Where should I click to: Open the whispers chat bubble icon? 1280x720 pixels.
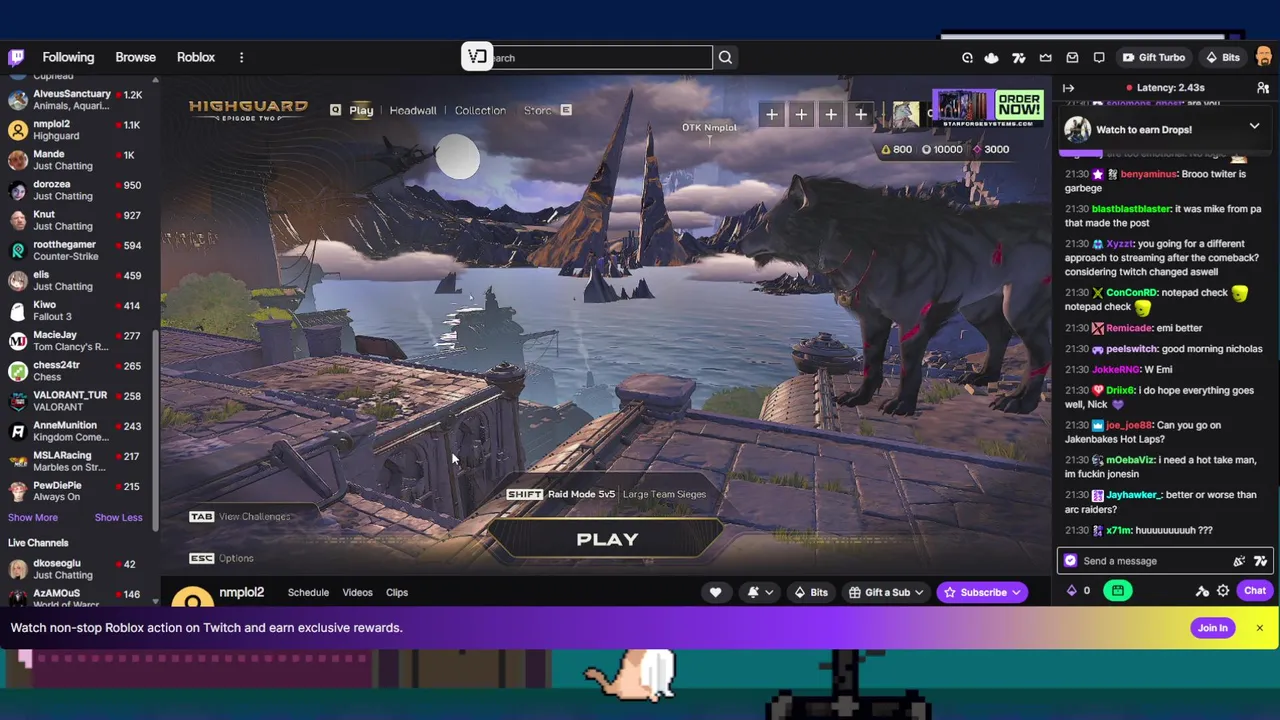pyautogui.click(x=1099, y=58)
